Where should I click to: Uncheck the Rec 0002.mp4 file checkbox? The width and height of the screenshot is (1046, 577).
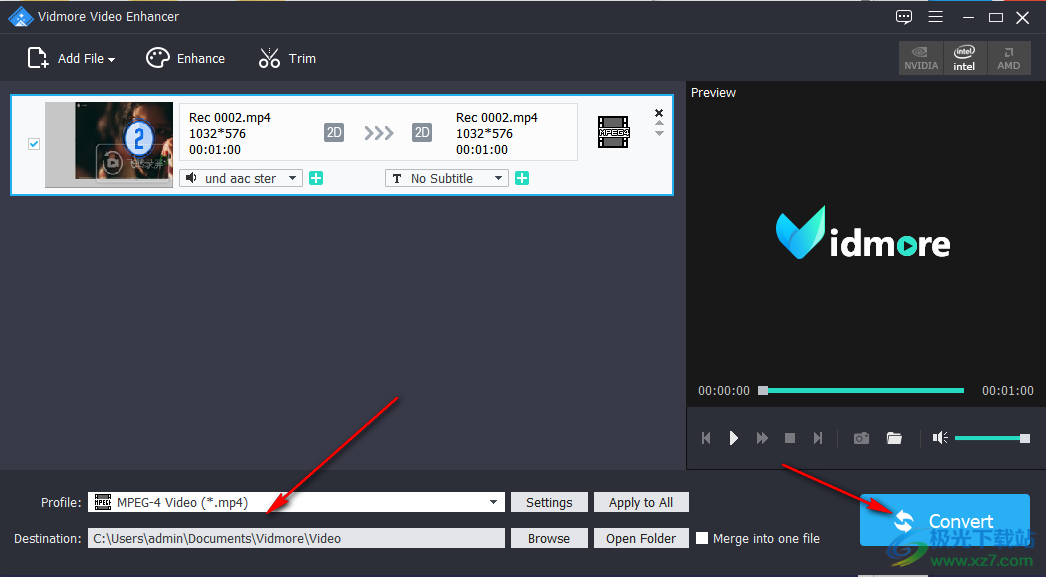coord(34,144)
